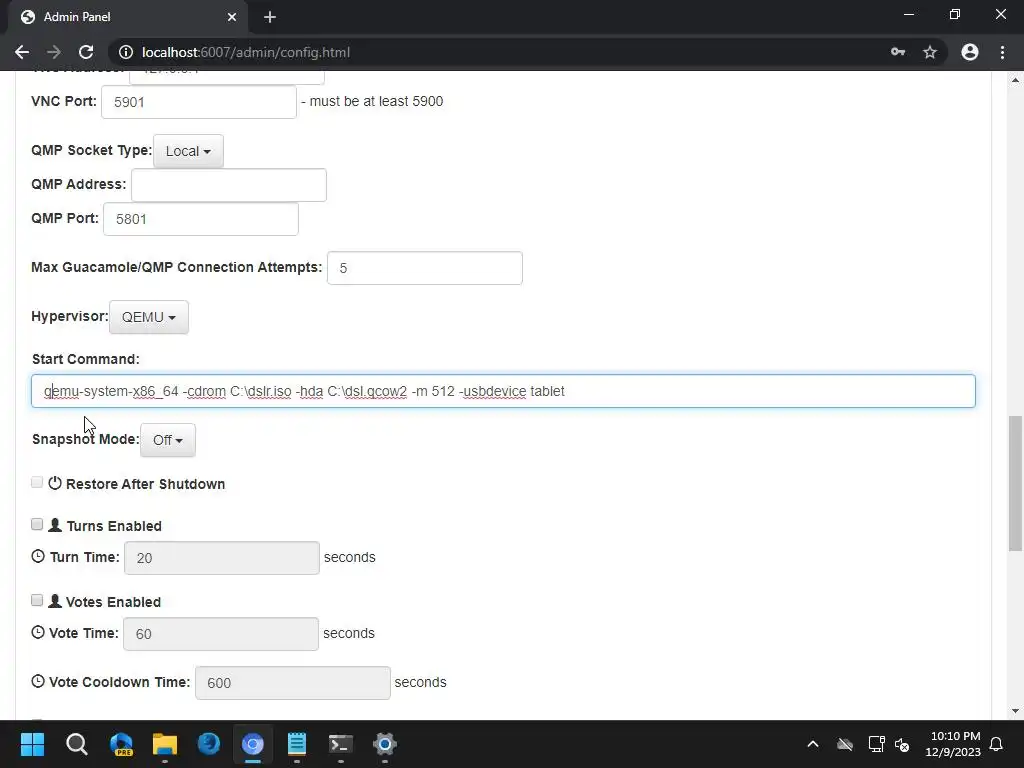1024x768 pixels.
Task: Click the browser forward arrow
Action: pyautogui.click(x=54, y=52)
